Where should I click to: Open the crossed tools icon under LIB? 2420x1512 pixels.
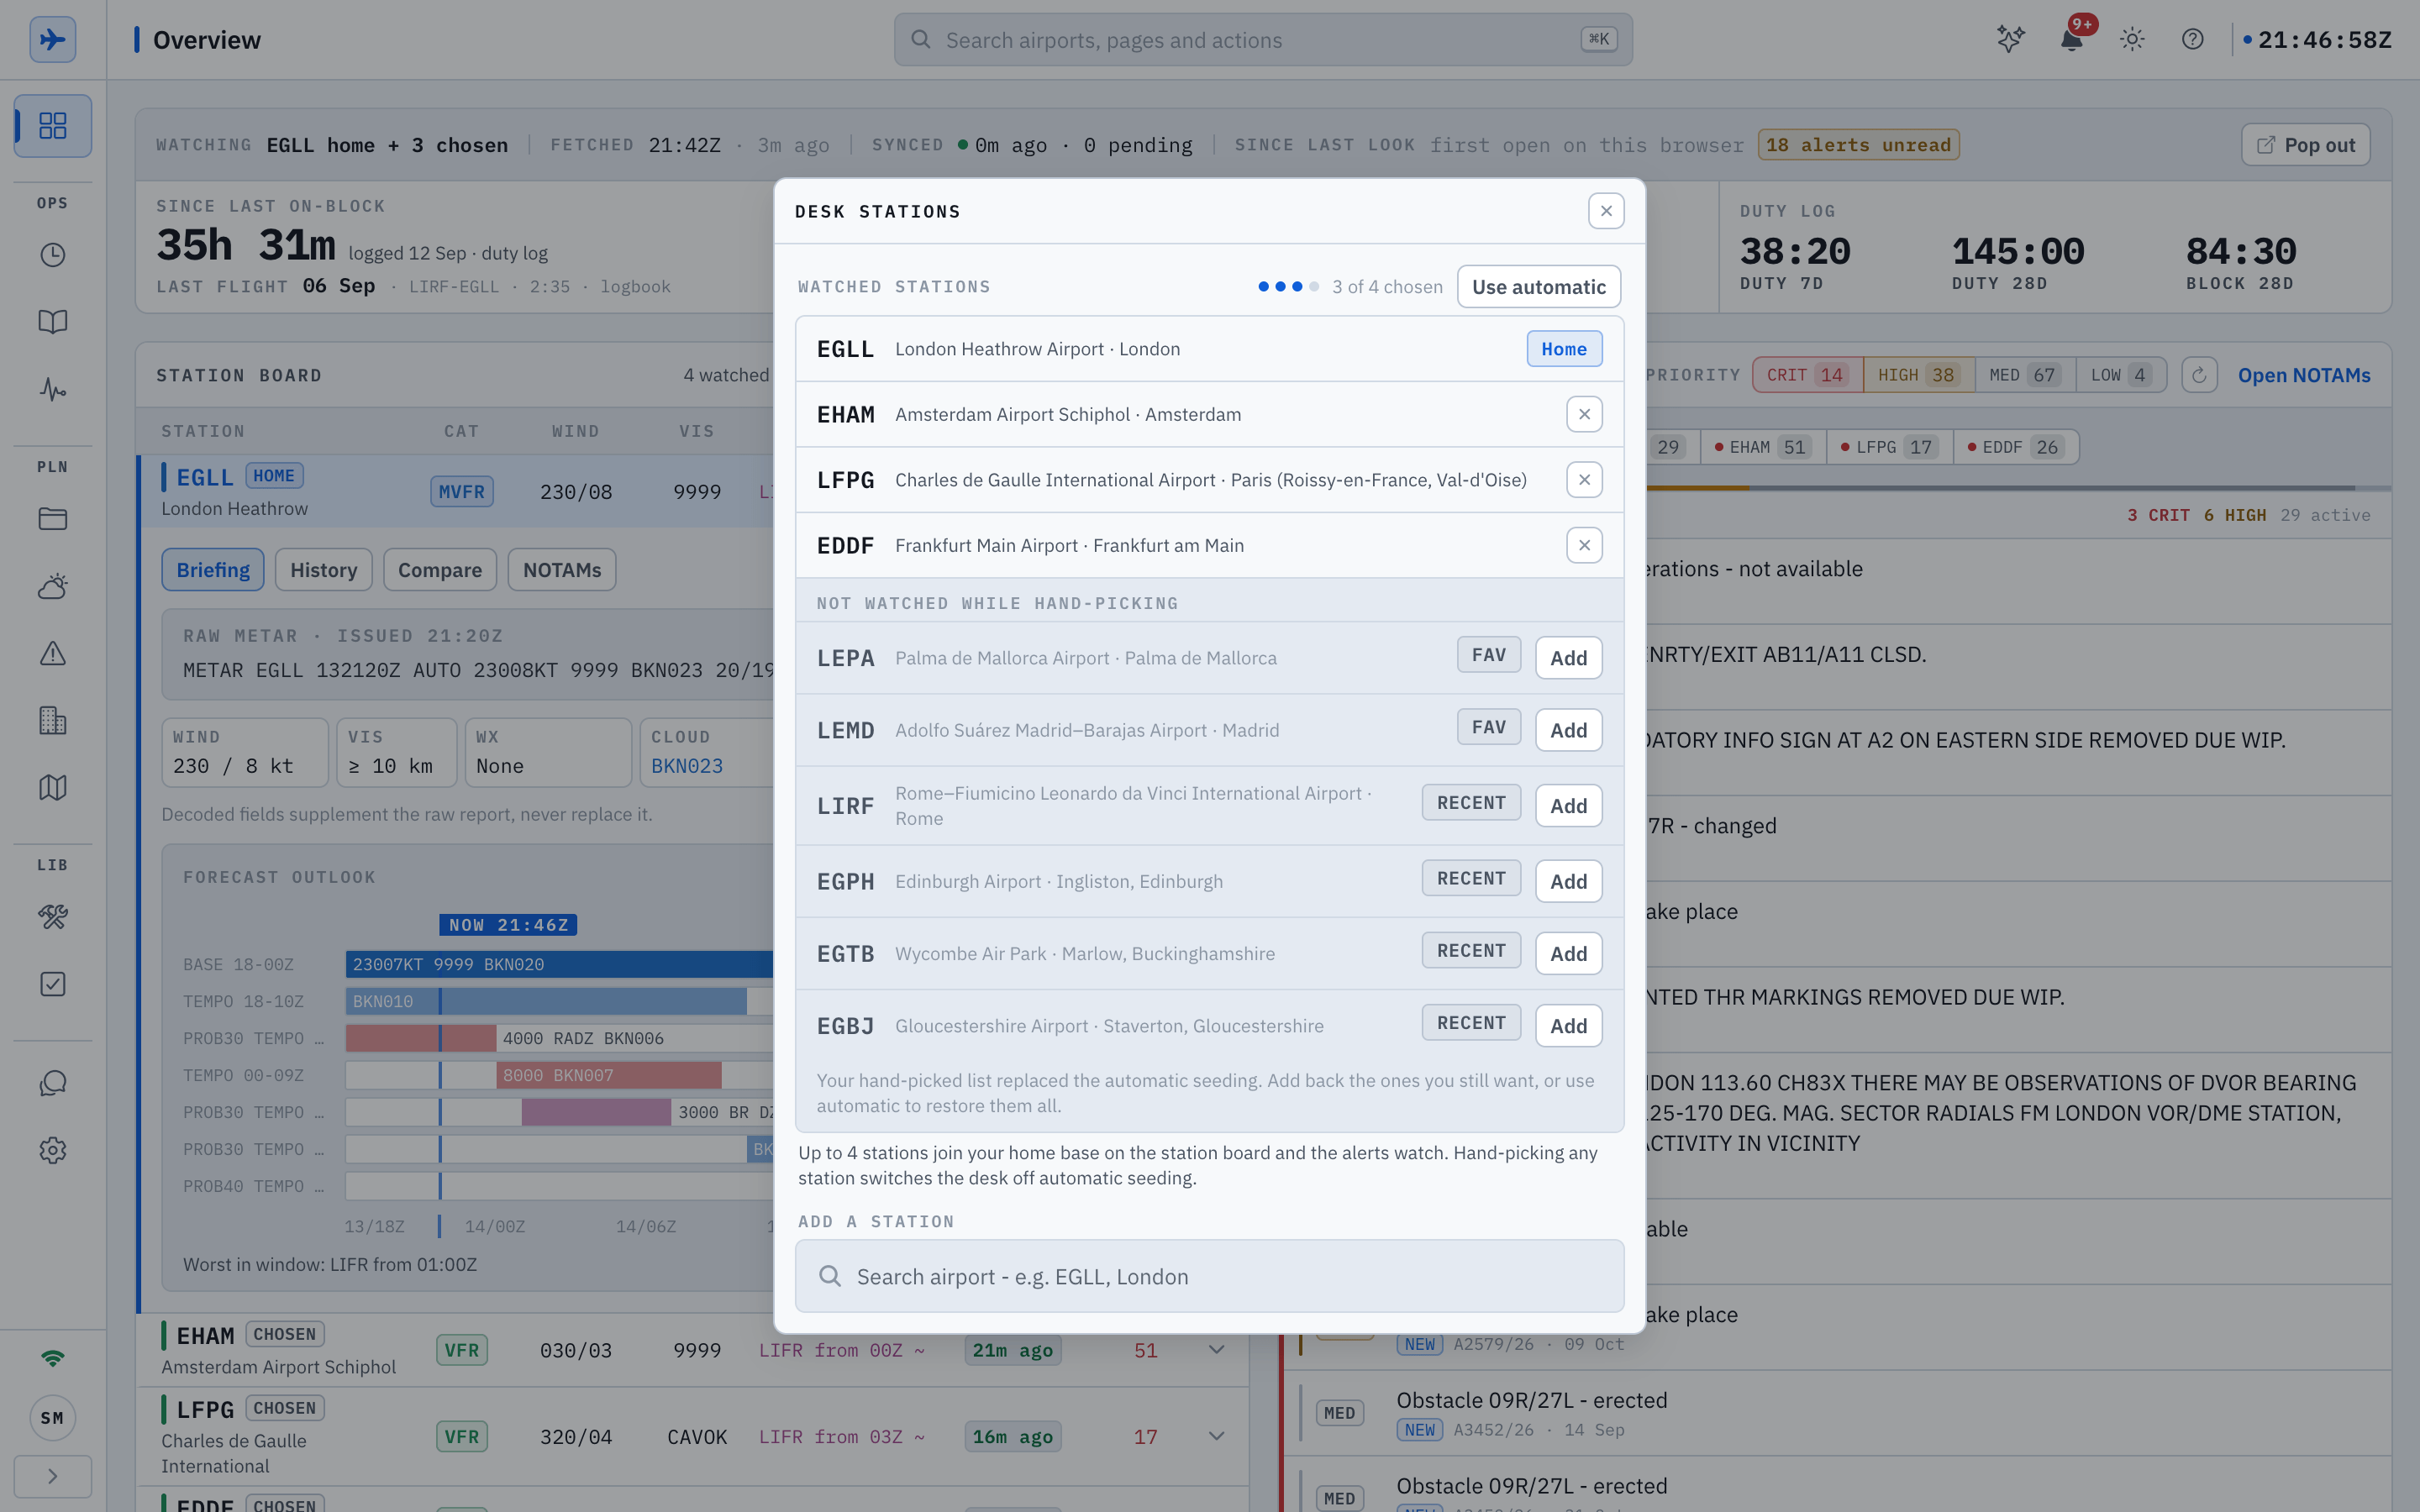[x=53, y=917]
